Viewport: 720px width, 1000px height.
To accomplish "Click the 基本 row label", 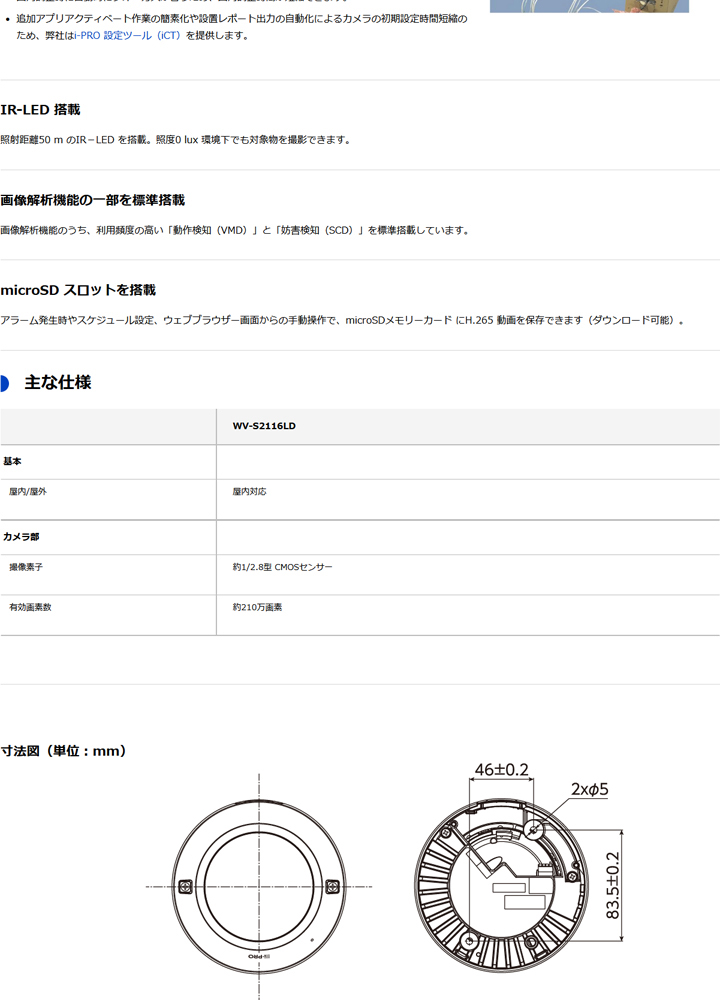I will click(12, 461).
